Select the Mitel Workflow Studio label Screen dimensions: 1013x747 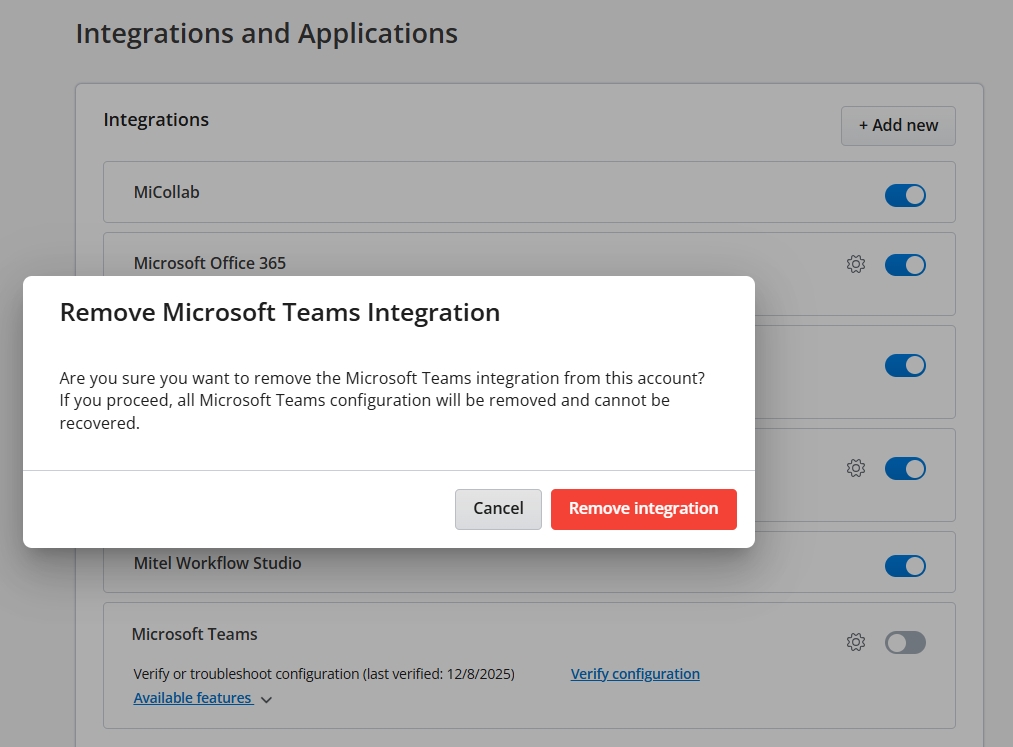click(218, 563)
